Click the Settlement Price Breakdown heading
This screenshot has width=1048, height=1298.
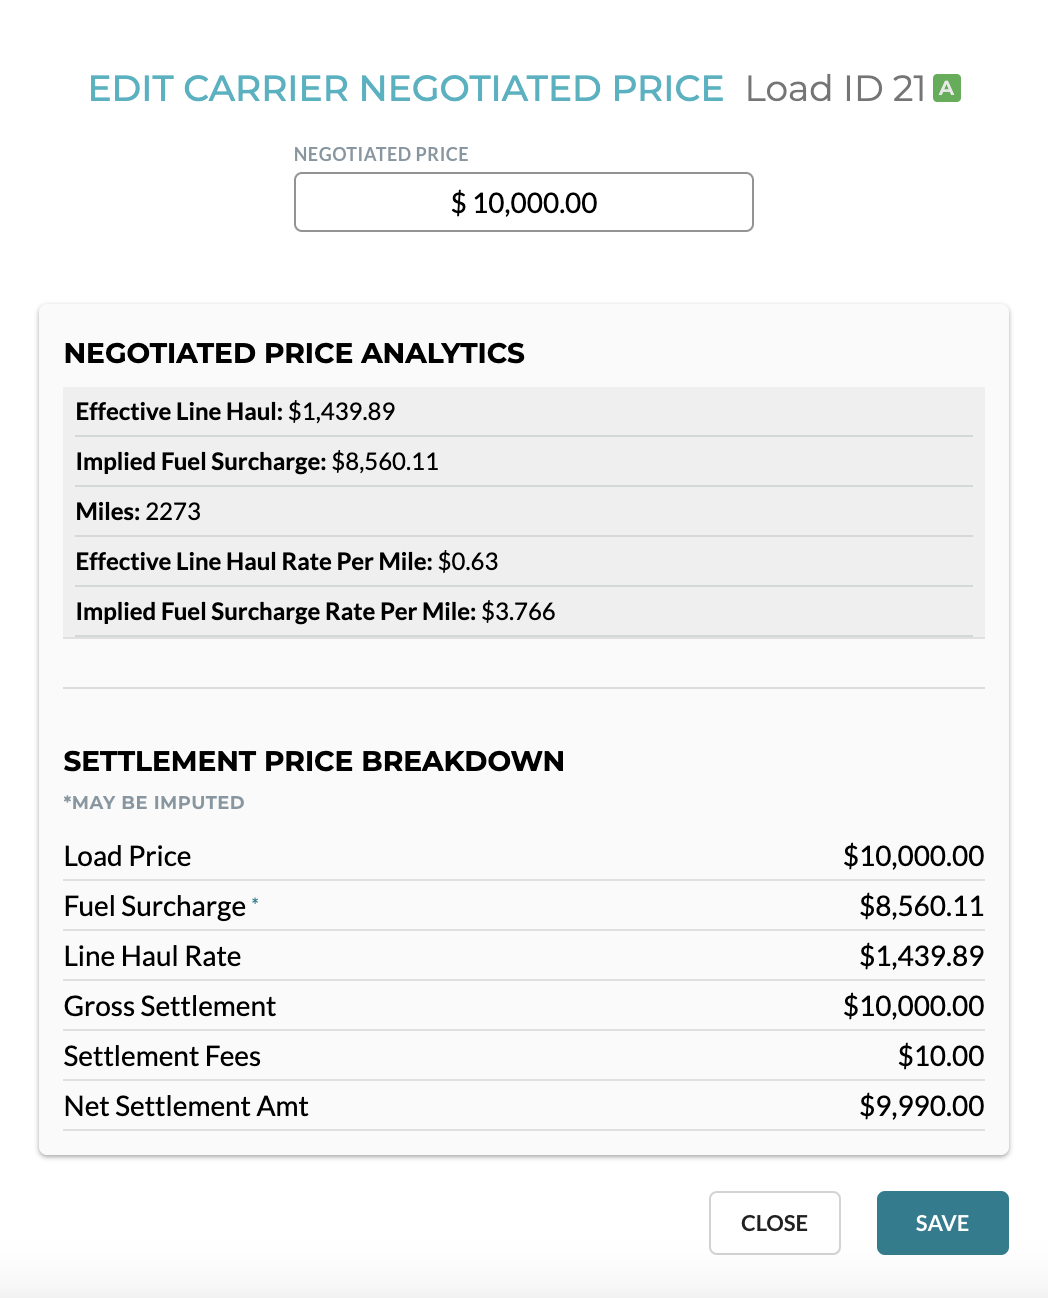[314, 761]
